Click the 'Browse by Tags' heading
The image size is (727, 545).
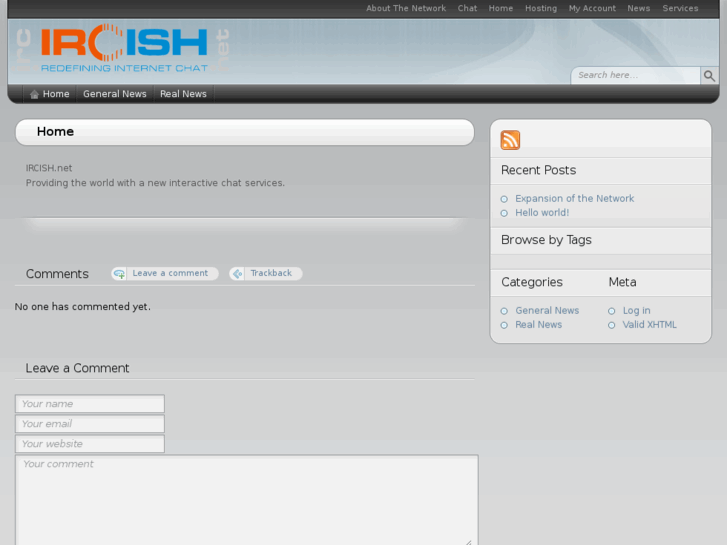coord(546,240)
